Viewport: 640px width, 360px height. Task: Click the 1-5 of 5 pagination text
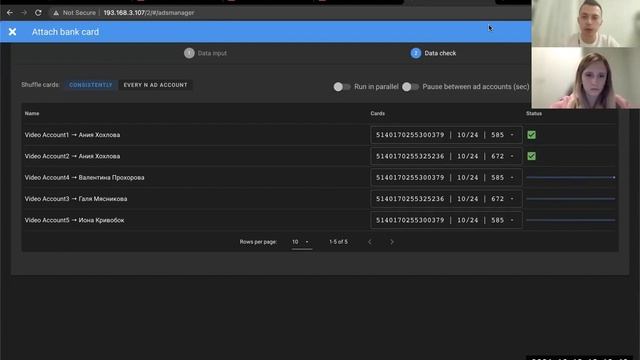click(x=338, y=242)
